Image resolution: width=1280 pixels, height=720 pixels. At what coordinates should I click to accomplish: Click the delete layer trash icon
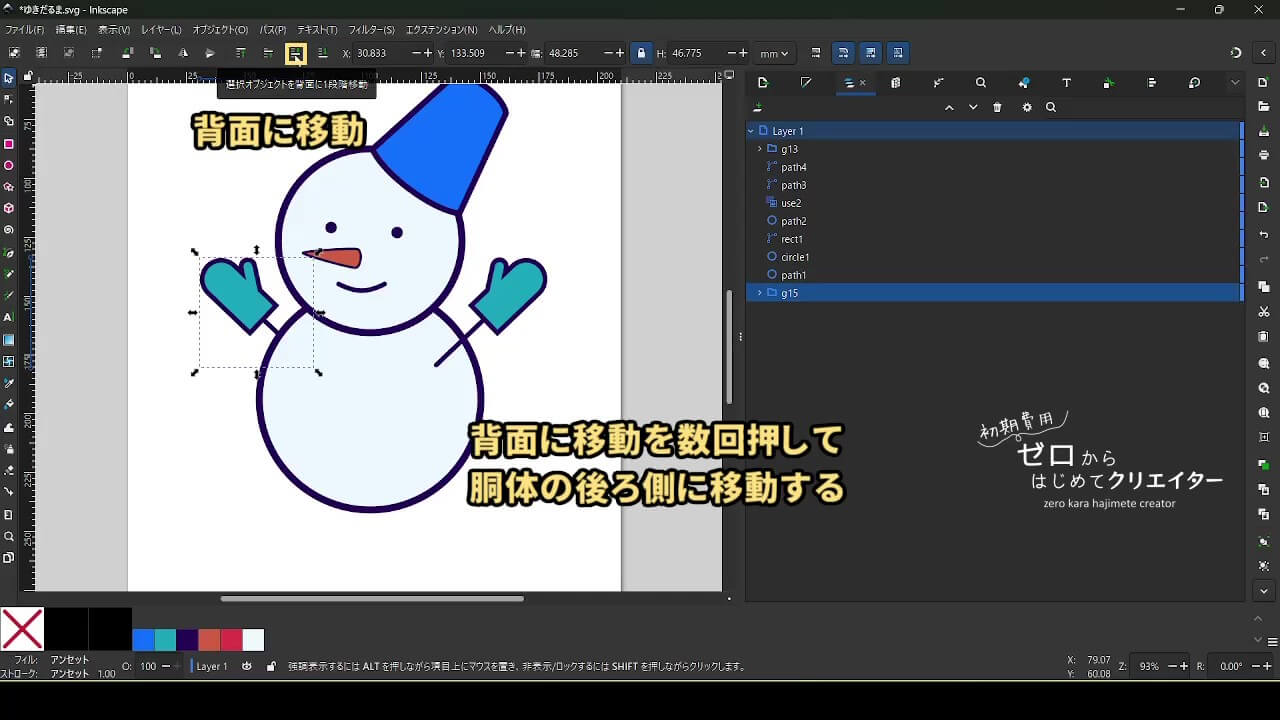click(x=997, y=107)
